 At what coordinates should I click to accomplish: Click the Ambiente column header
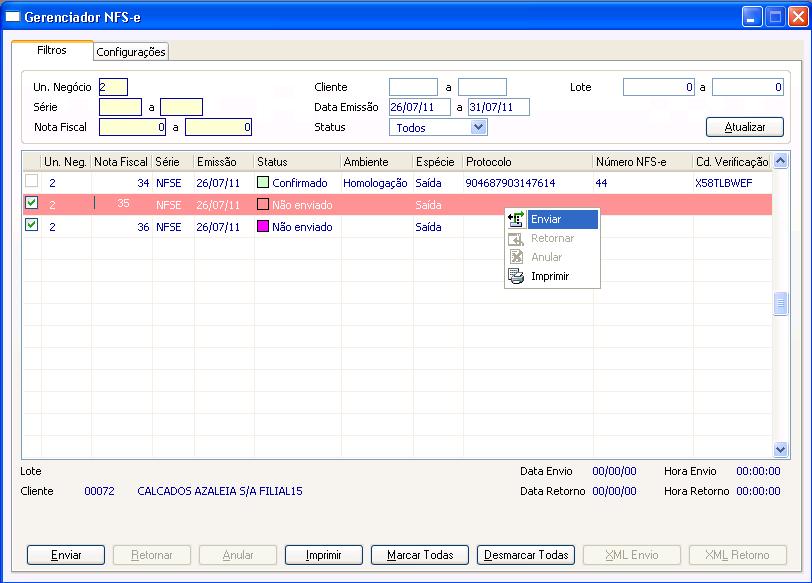point(376,162)
